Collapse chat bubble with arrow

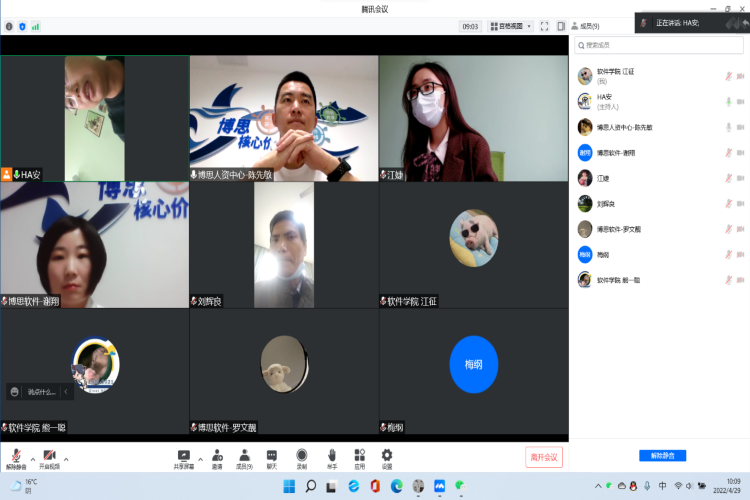click(x=66, y=392)
